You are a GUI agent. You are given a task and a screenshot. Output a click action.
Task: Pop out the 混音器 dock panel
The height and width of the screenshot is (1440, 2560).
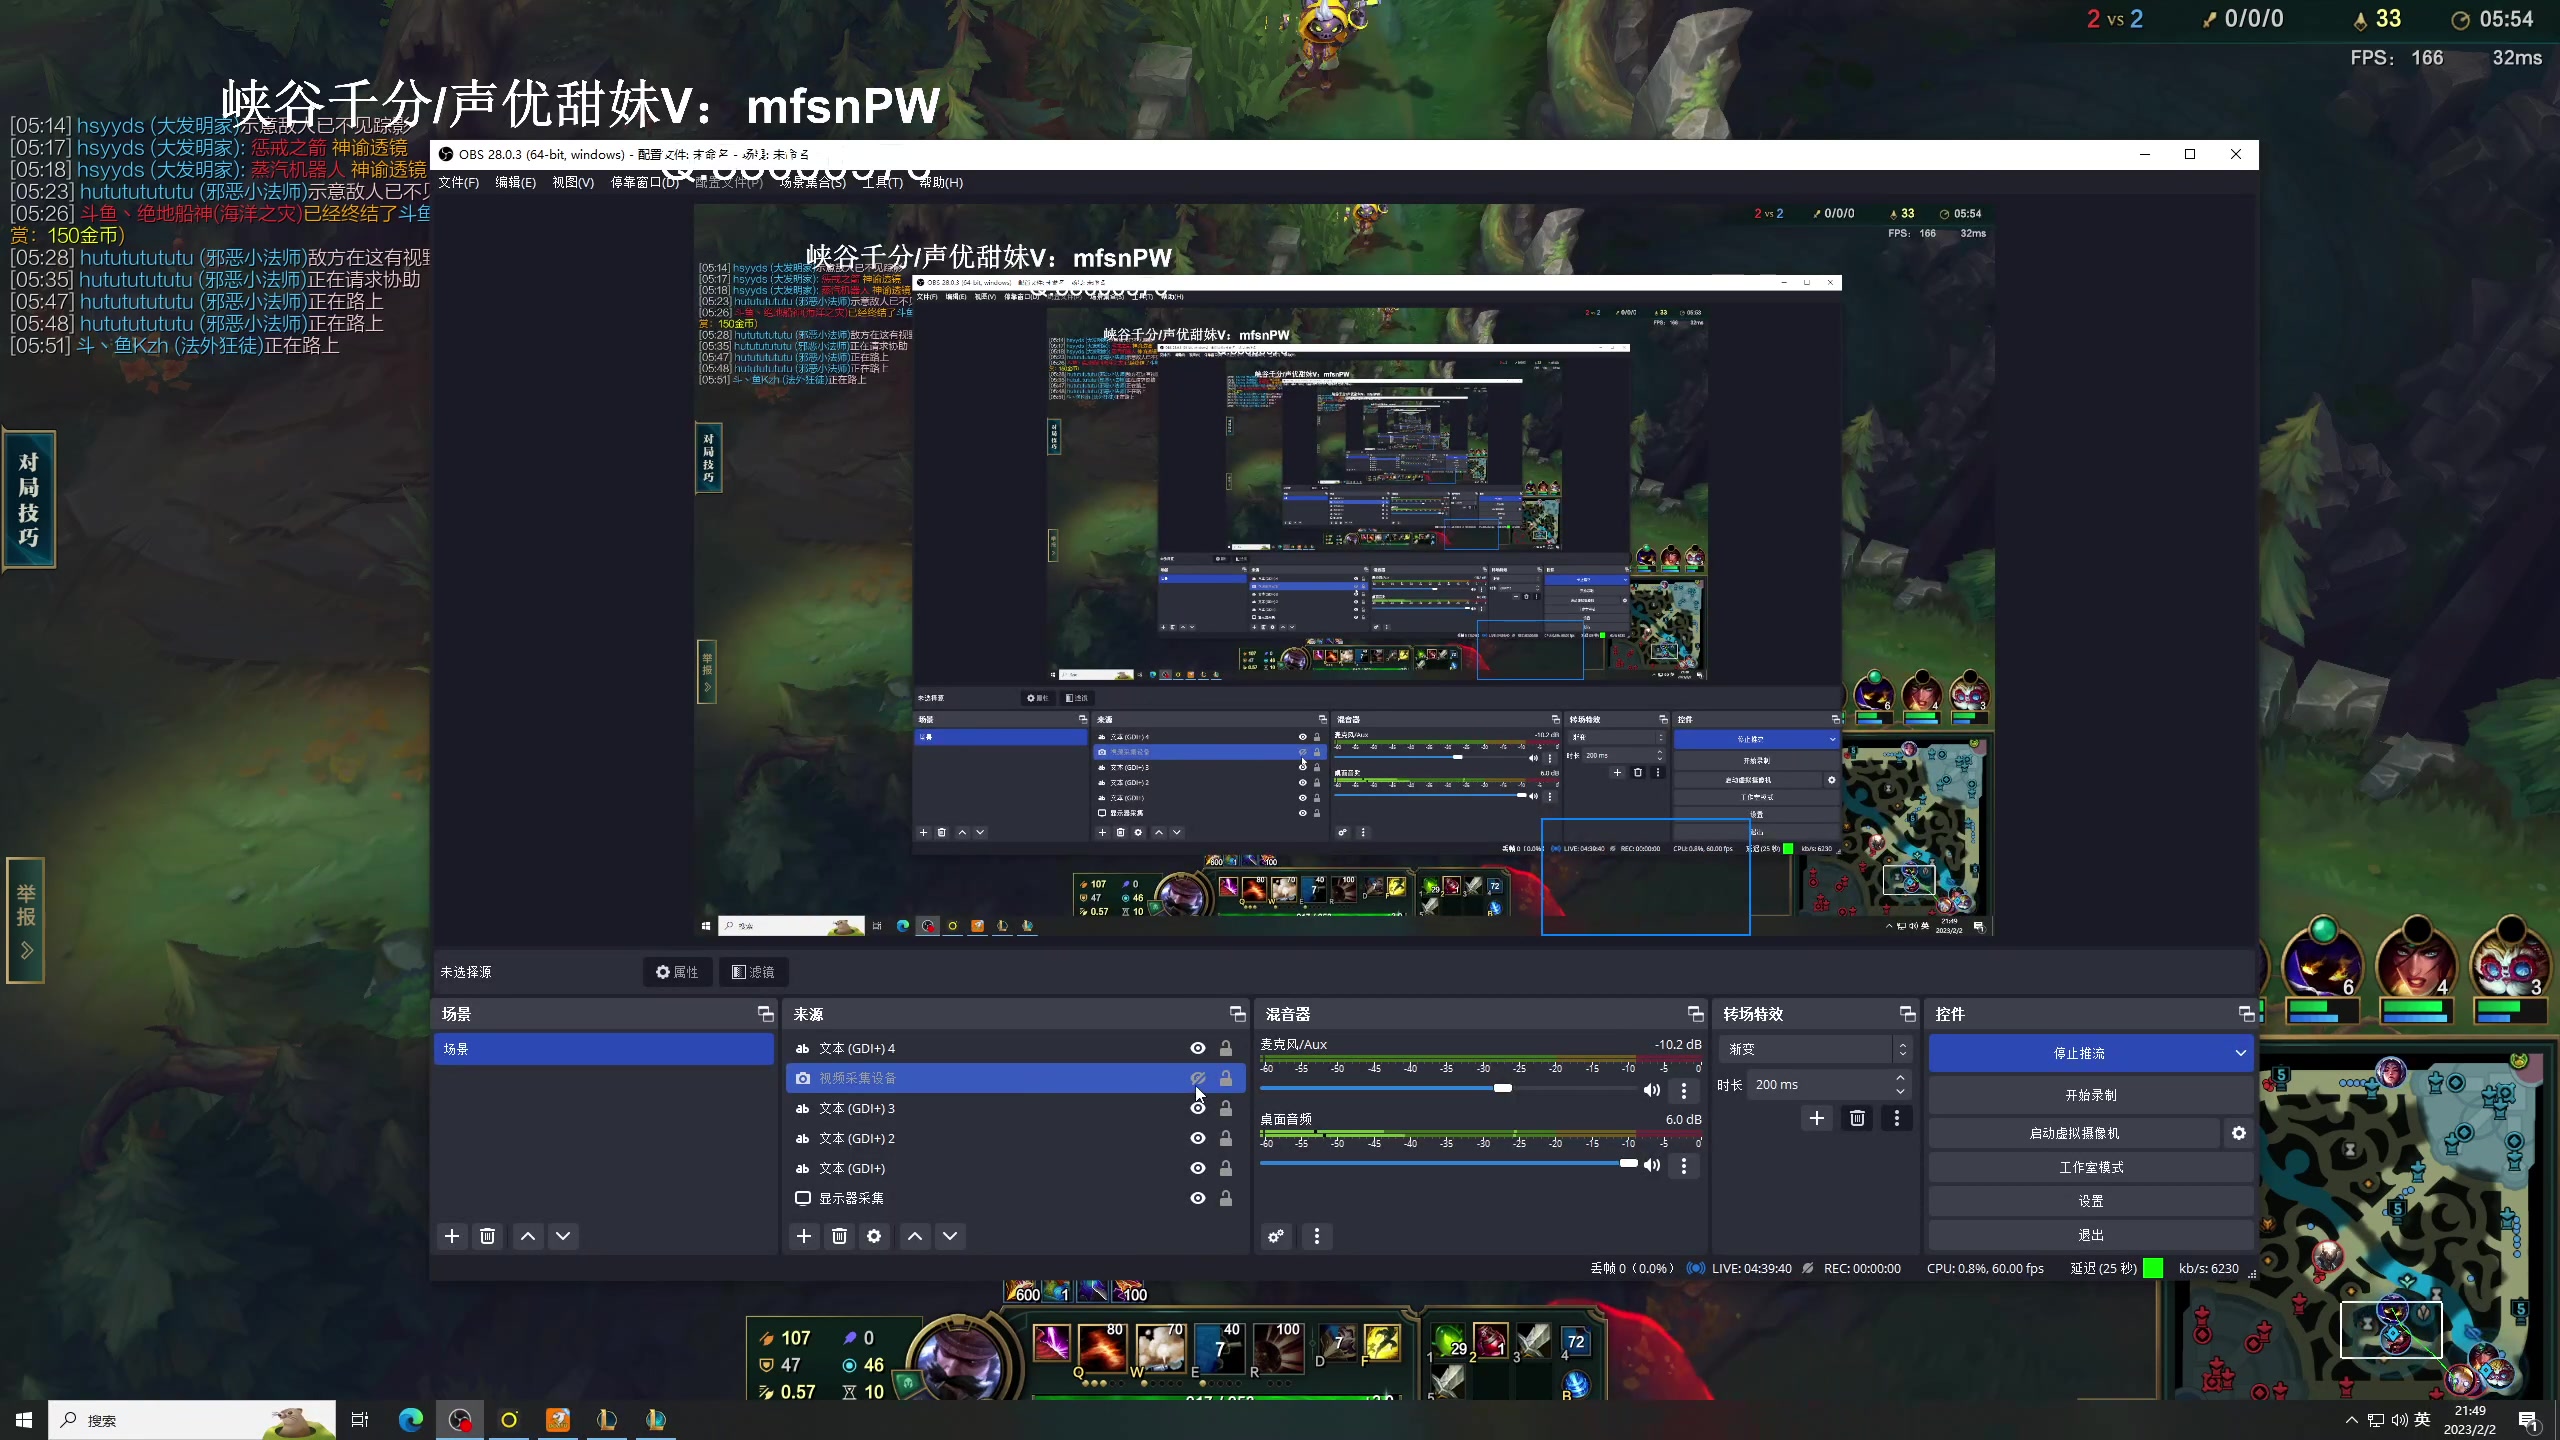click(1695, 1014)
